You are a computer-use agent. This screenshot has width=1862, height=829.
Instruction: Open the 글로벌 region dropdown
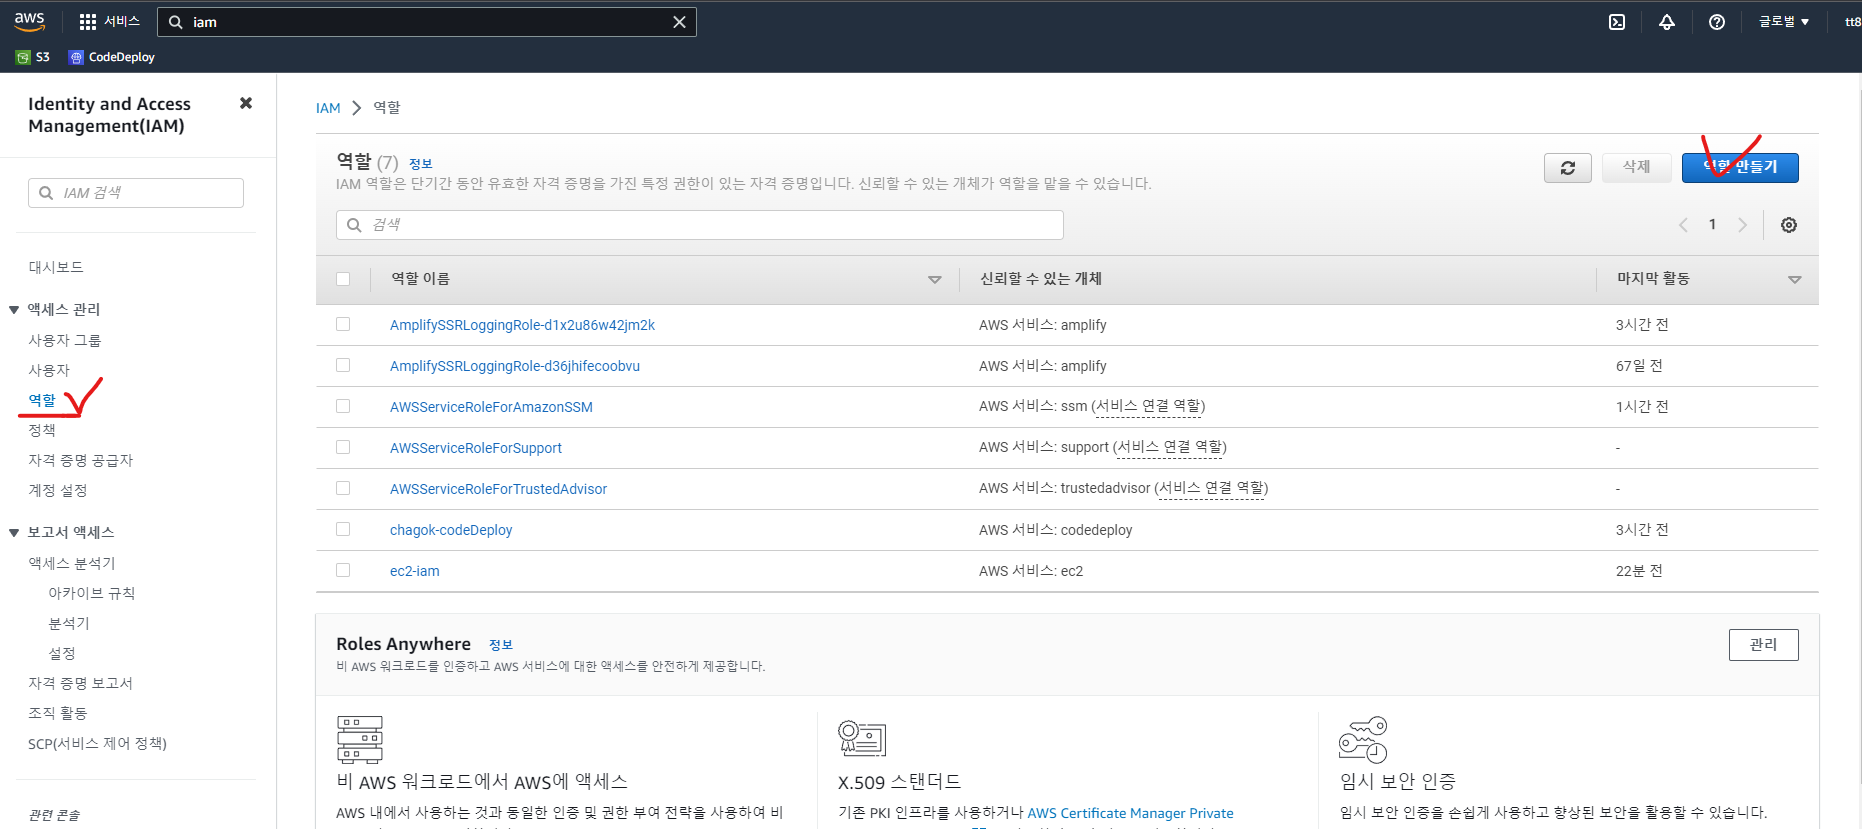click(1784, 22)
